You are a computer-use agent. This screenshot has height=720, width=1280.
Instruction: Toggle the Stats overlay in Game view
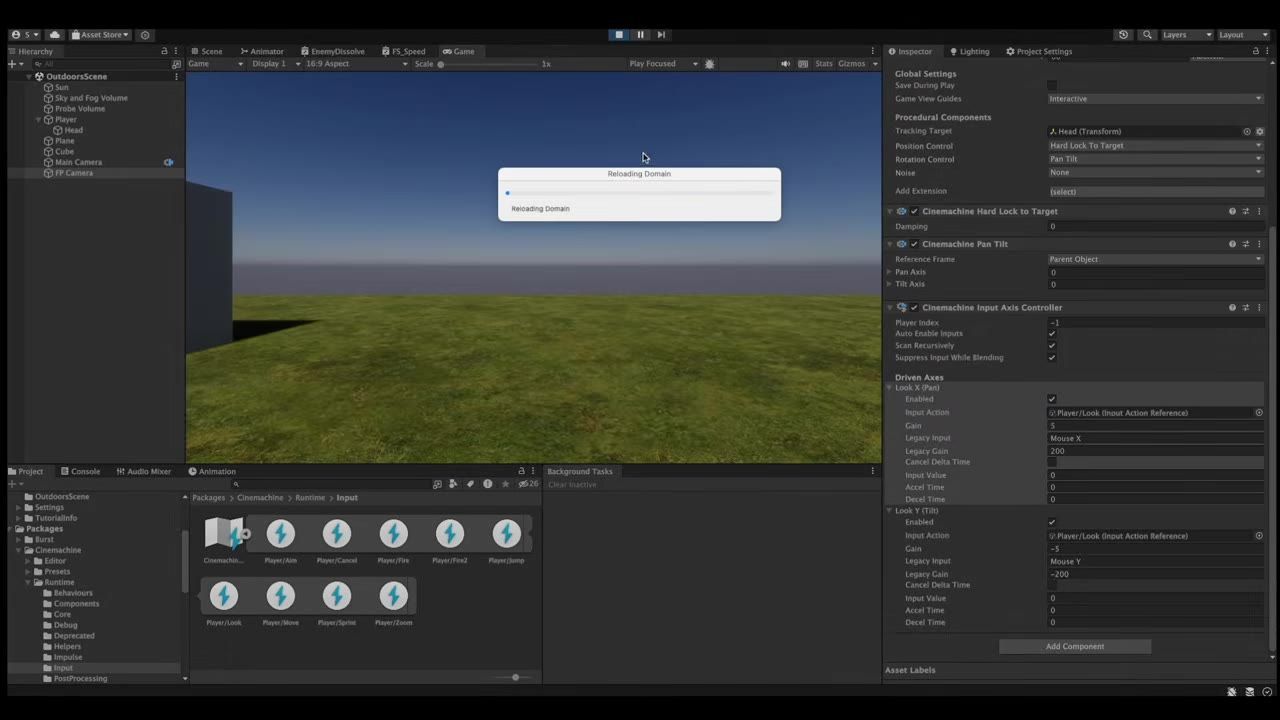(824, 64)
